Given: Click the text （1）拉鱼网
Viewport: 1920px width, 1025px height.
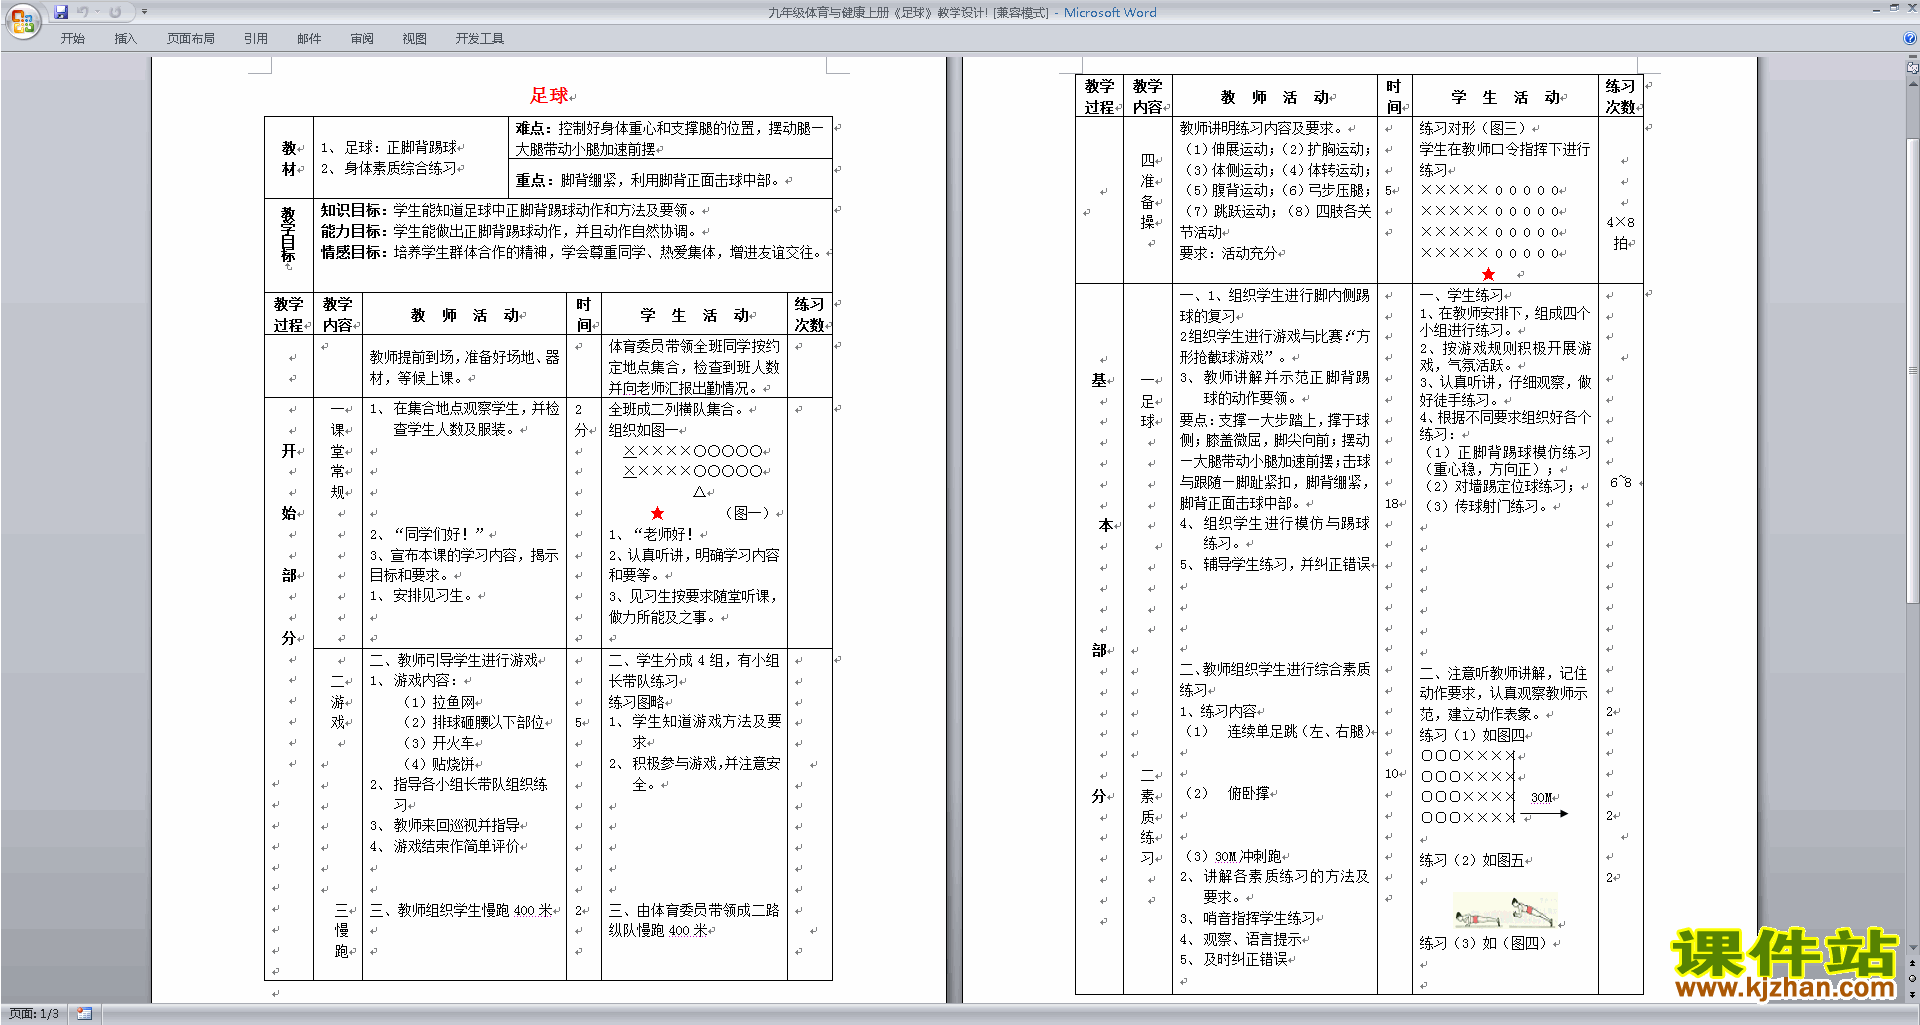Looking at the screenshot, I should (439, 702).
